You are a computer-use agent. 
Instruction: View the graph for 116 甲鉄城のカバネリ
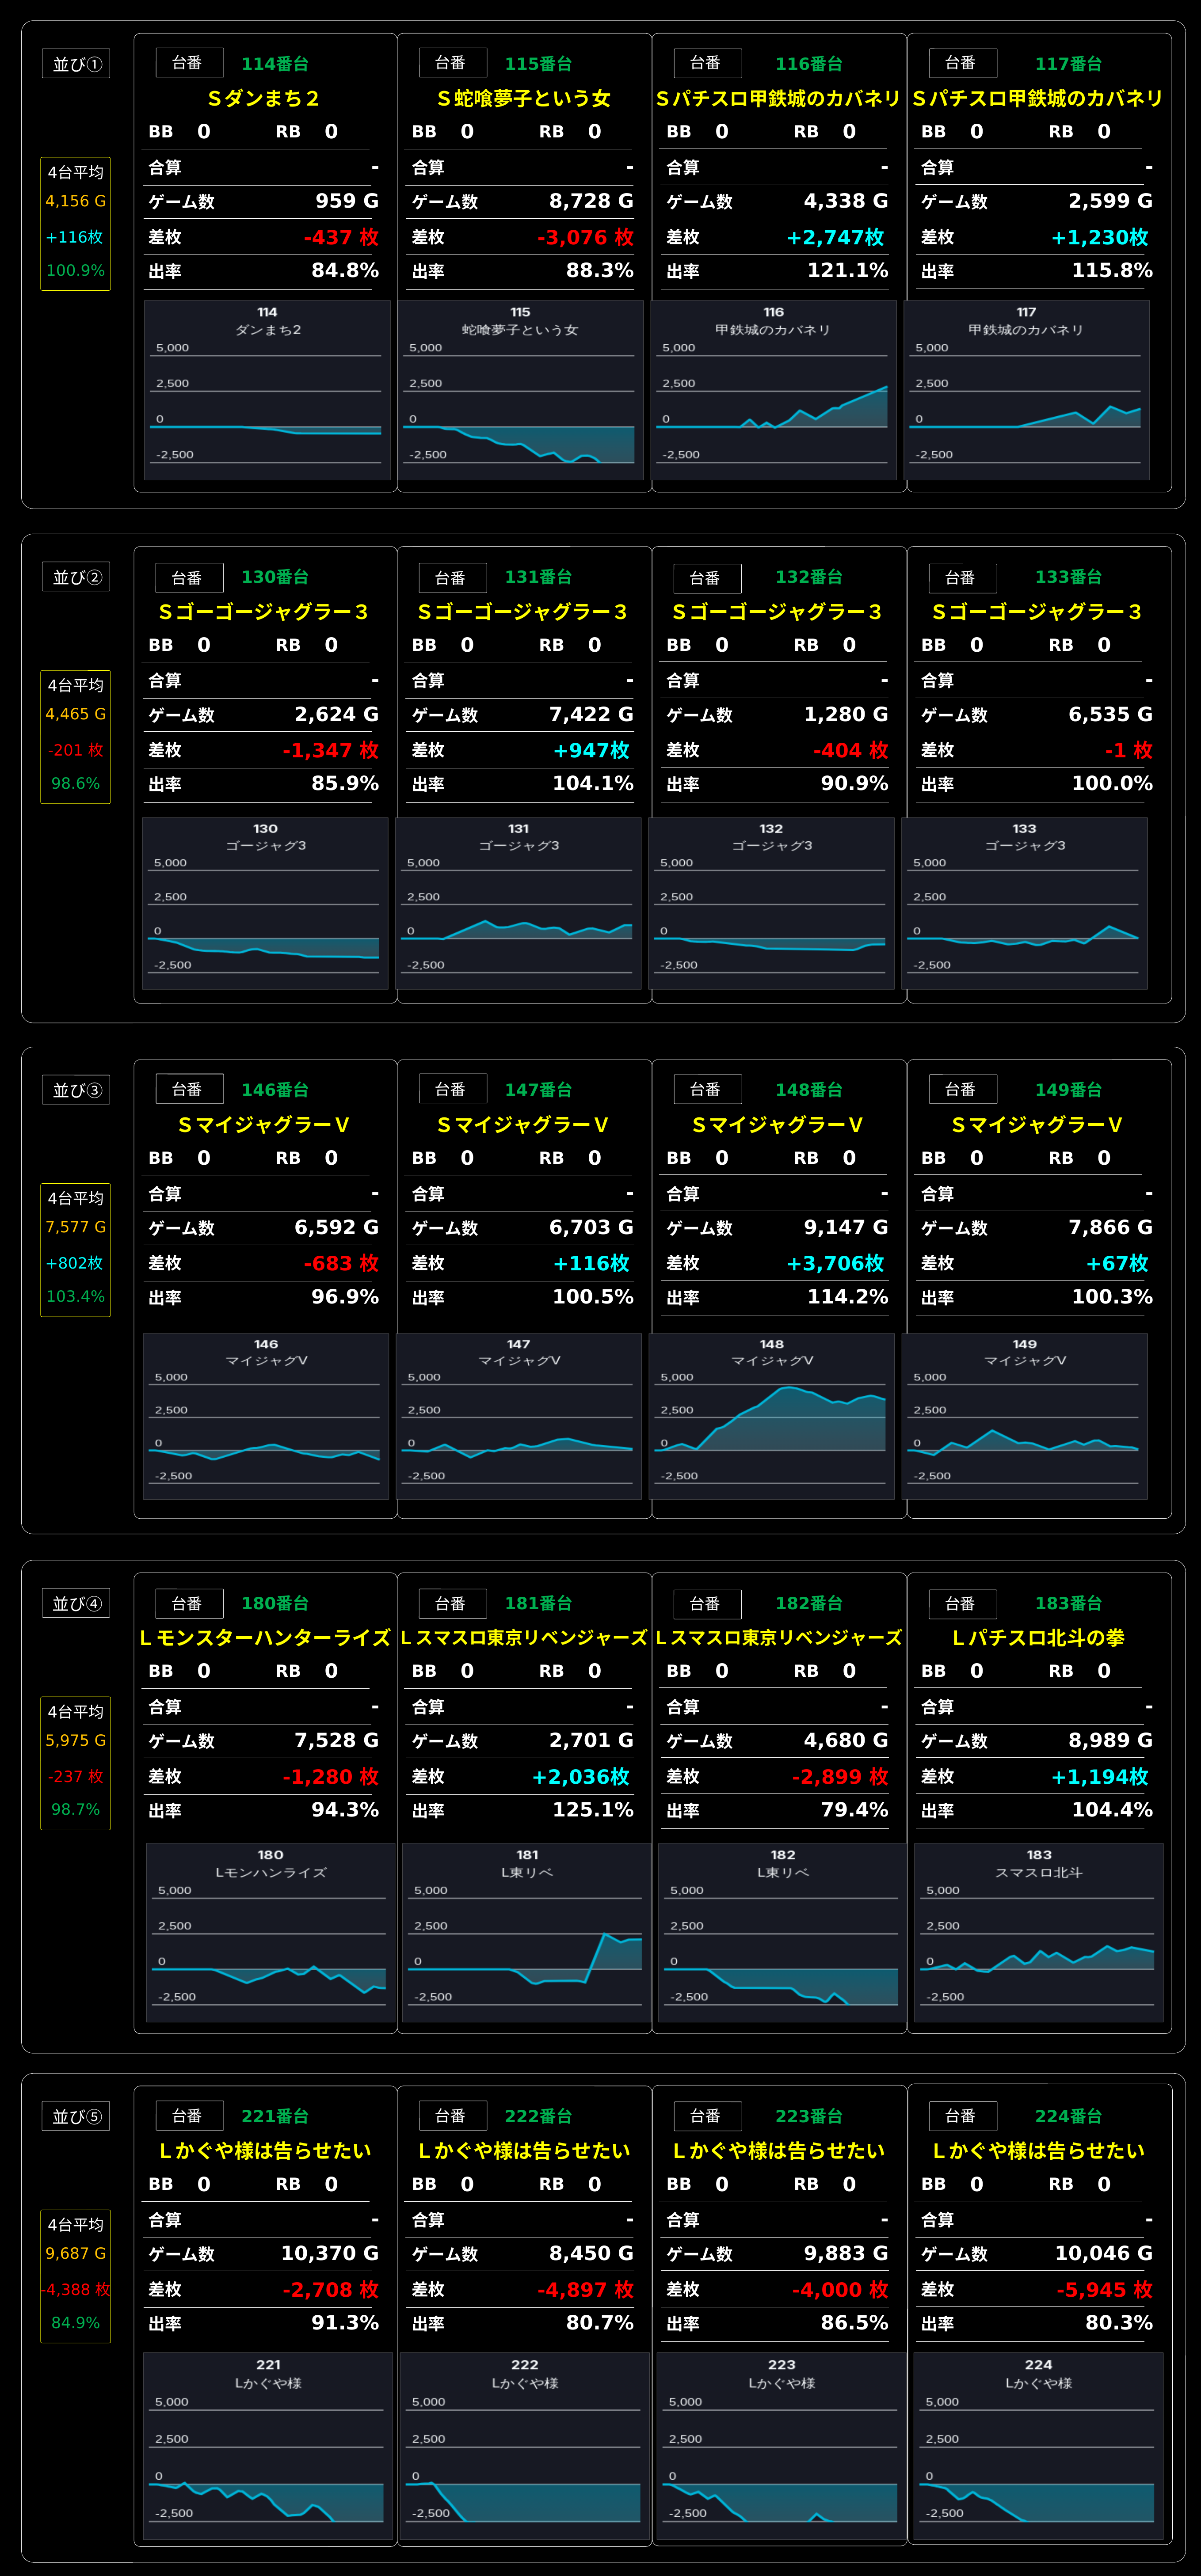pos(773,390)
